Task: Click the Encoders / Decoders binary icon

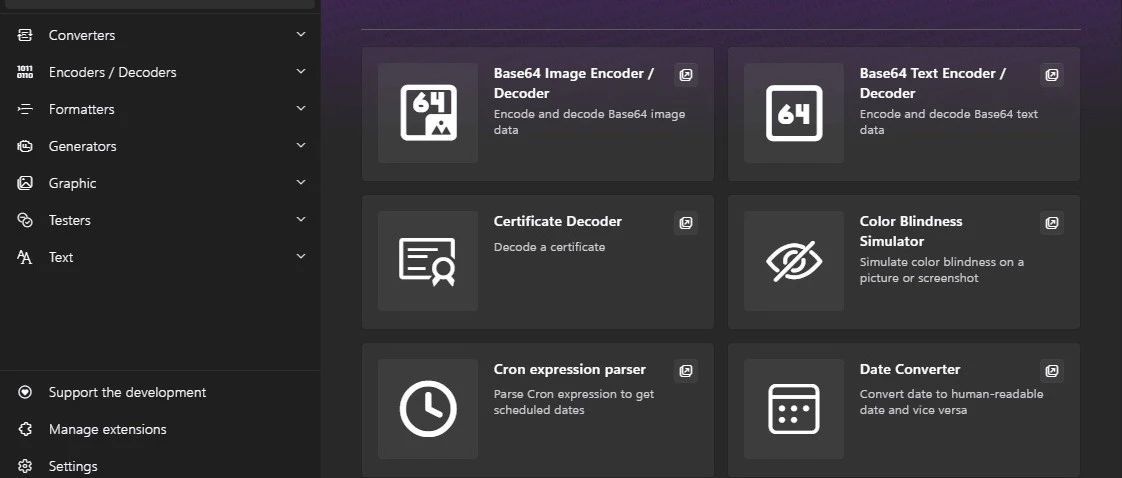Action: pos(25,72)
